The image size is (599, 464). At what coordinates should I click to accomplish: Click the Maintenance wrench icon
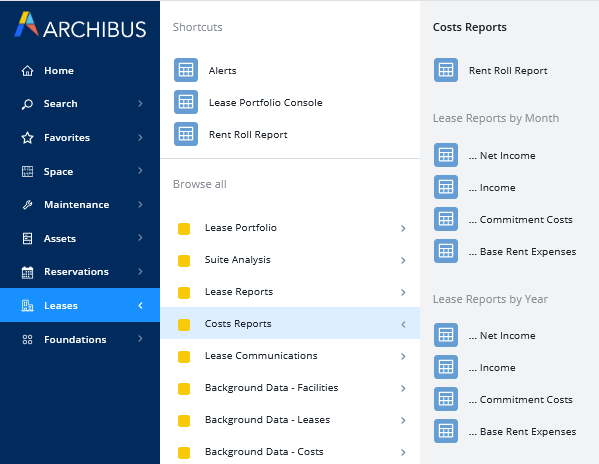[27, 205]
